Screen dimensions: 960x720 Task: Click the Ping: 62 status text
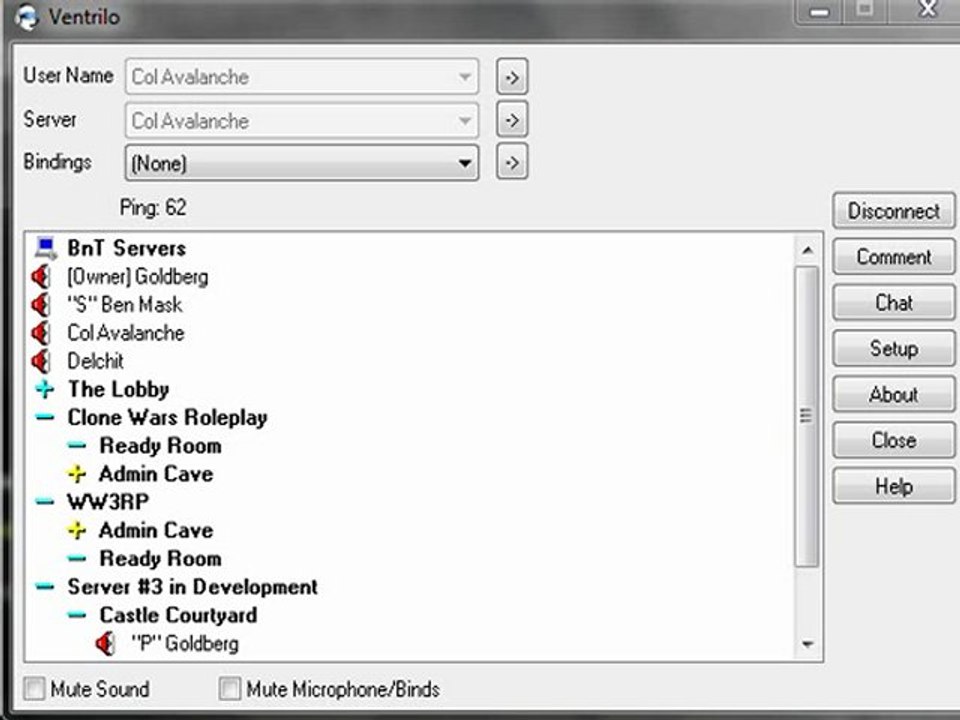click(x=153, y=208)
